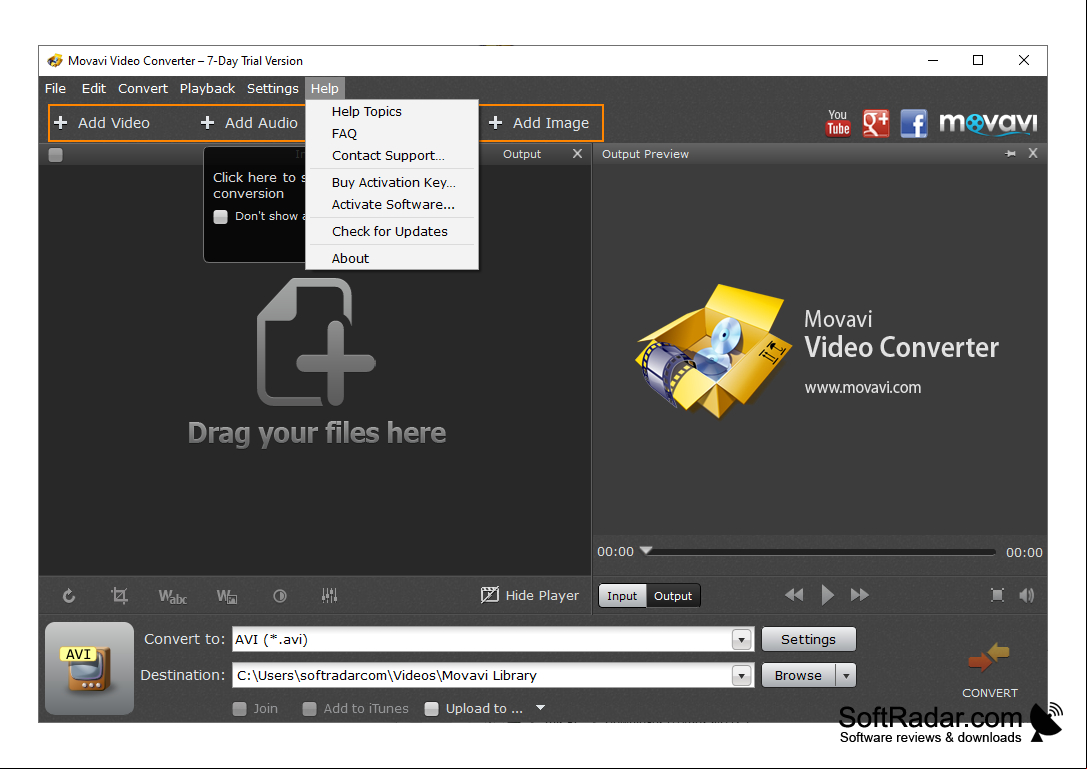The height and width of the screenshot is (769, 1087).
Task: Open the Facebook icon
Action: [914, 123]
